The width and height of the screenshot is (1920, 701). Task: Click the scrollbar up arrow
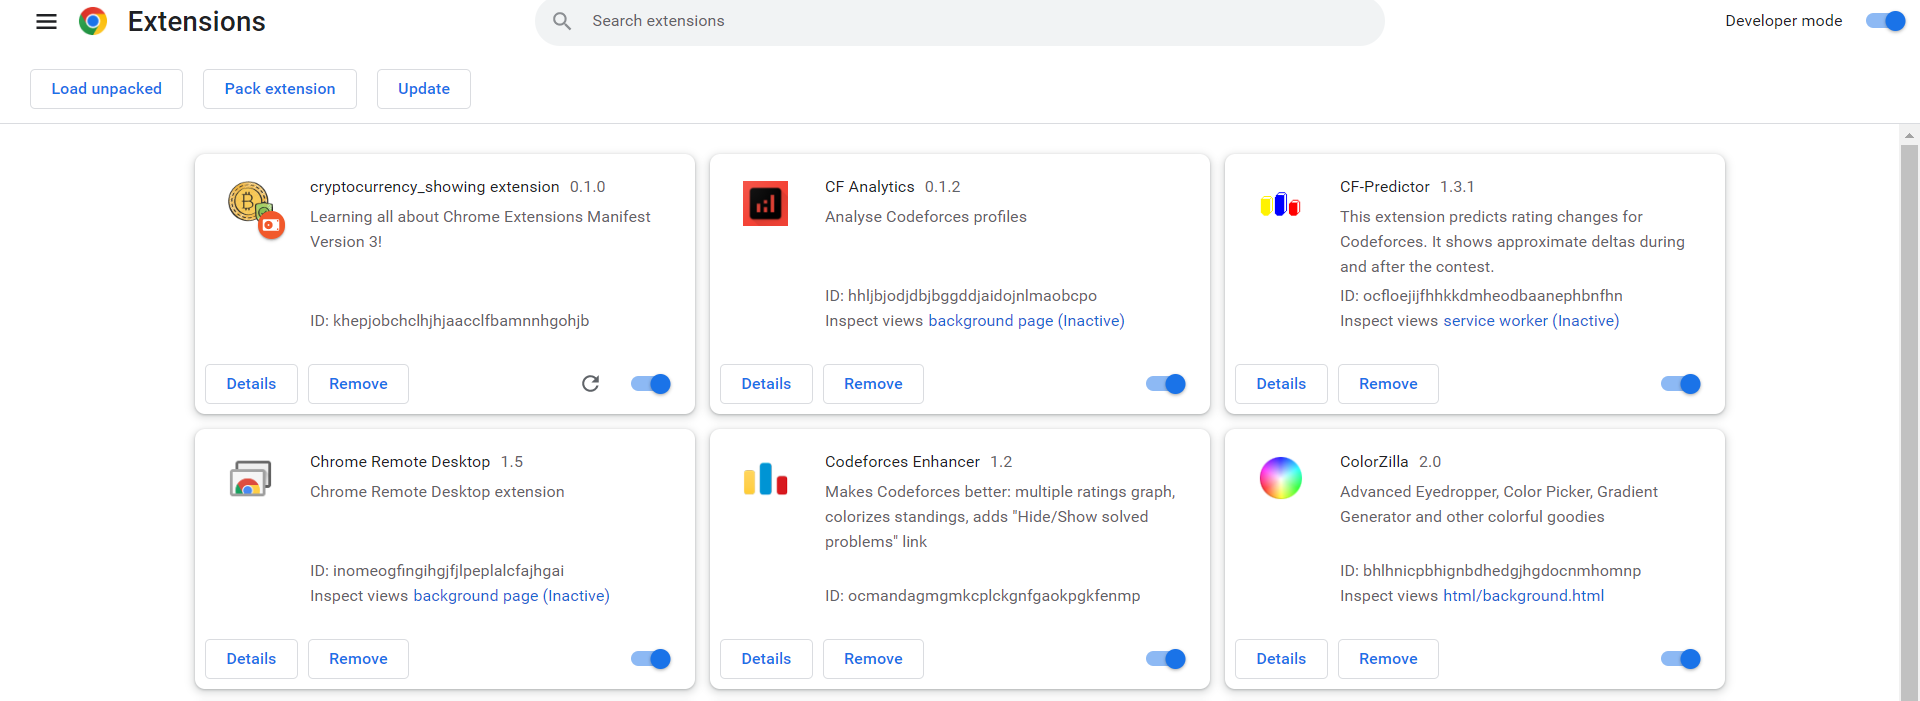[1909, 135]
